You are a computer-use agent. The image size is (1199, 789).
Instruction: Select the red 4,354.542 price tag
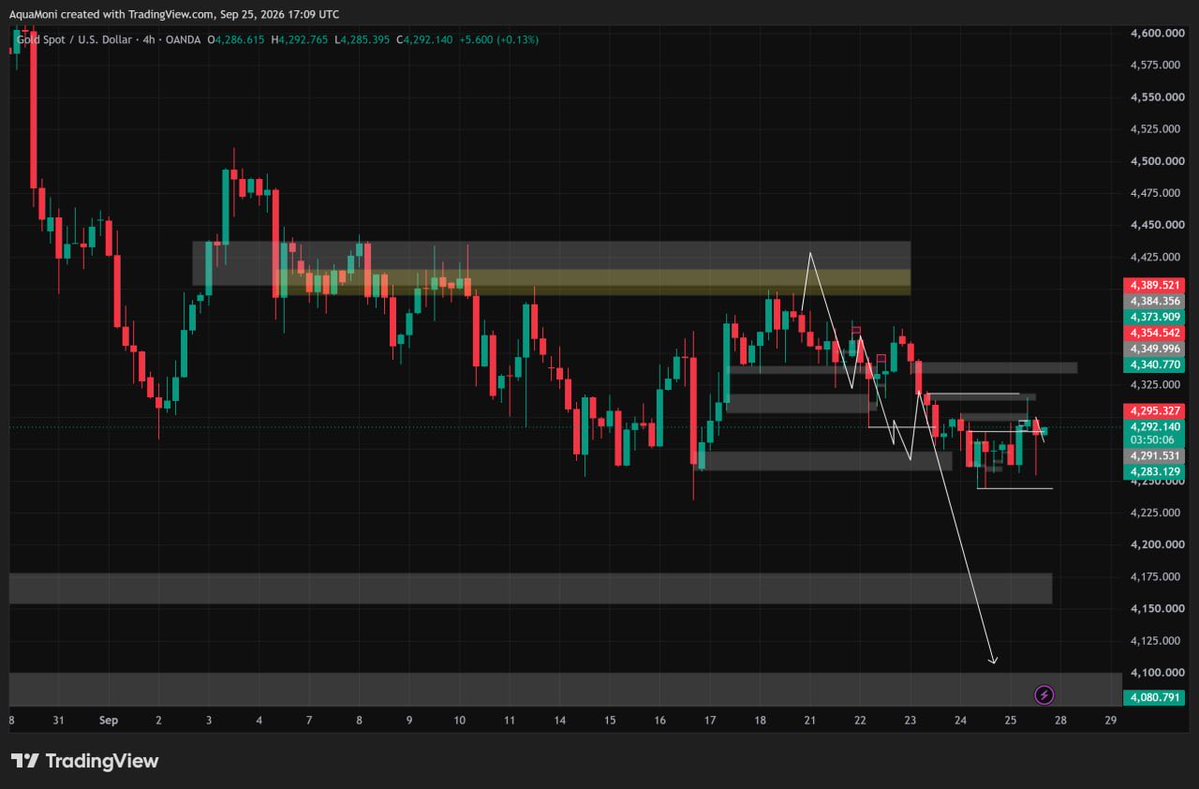[x=1154, y=333]
